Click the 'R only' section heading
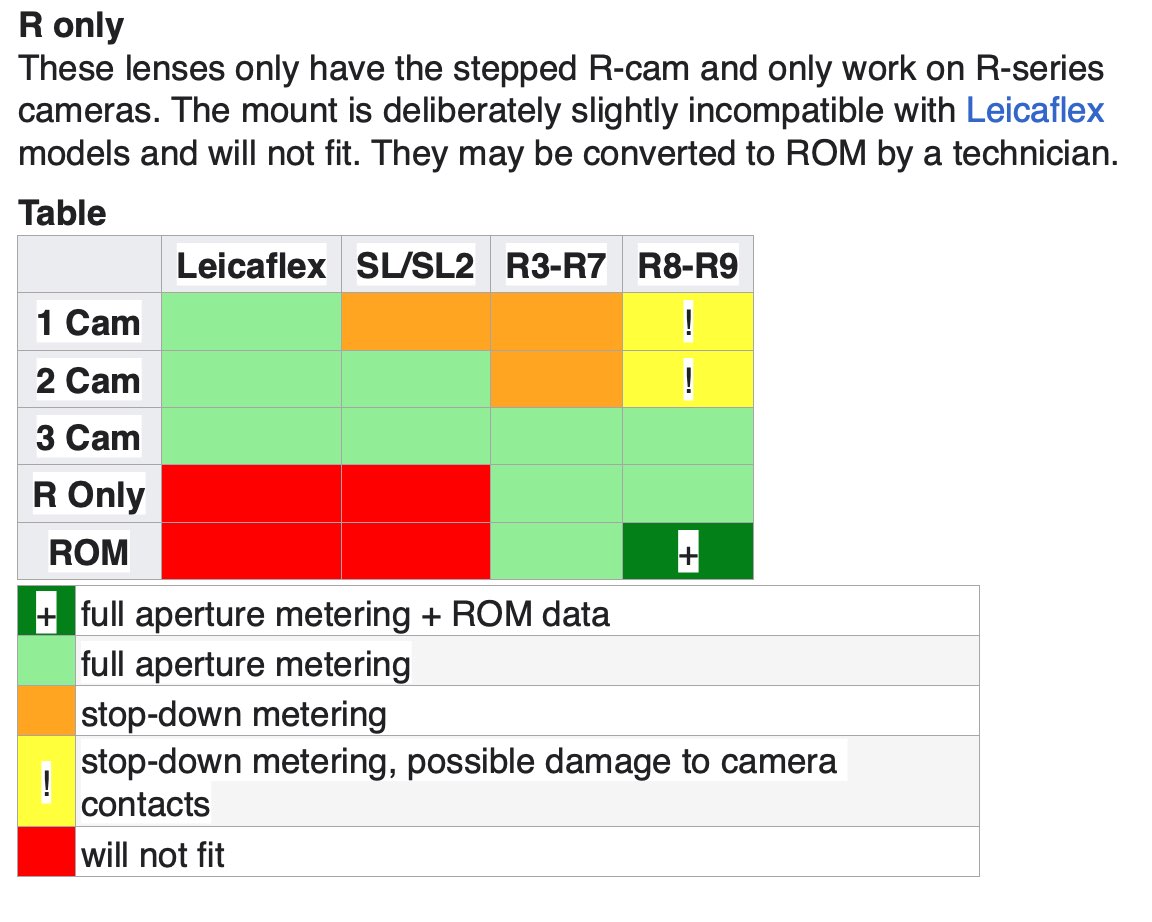Viewport: 1152px width, 922px height. (x=71, y=26)
